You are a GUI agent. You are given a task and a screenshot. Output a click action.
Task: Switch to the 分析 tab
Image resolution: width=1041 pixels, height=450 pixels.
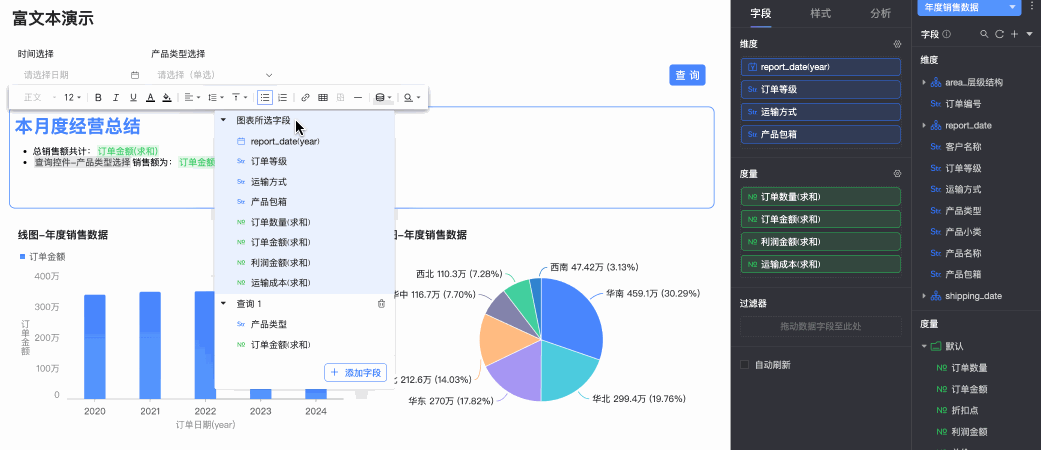(x=880, y=13)
